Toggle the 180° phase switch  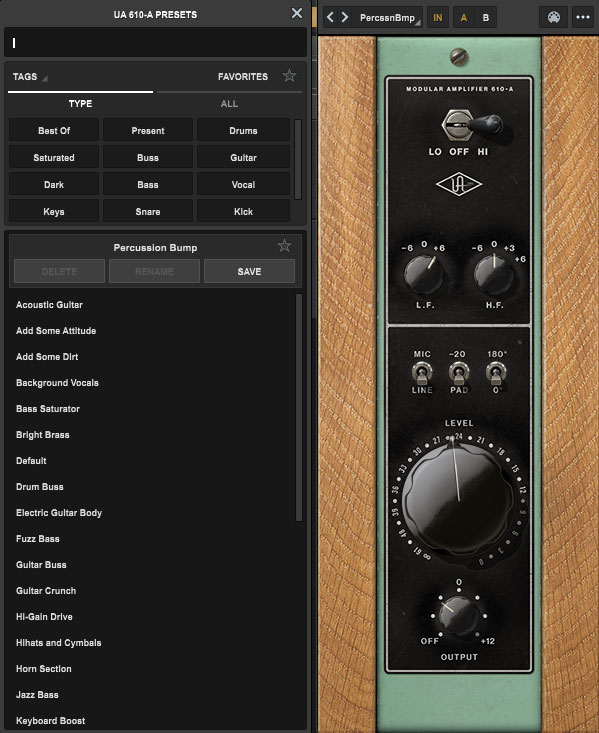[x=496, y=373]
